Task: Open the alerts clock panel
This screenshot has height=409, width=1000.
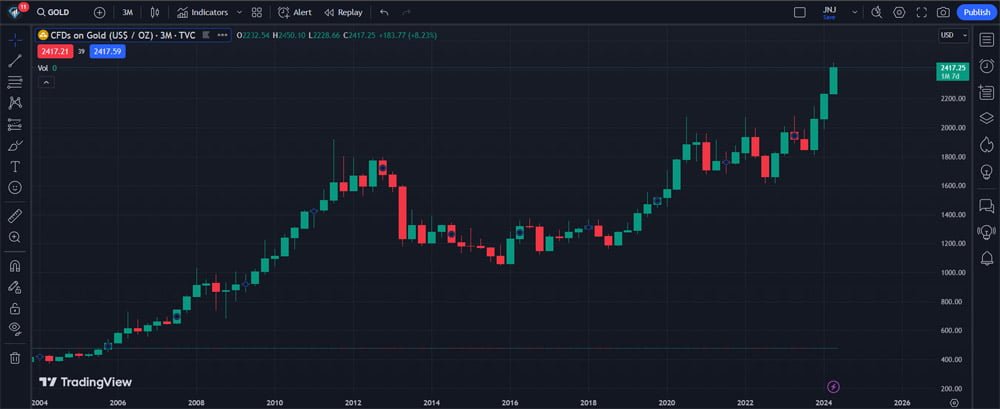Action: pyautogui.click(x=987, y=66)
